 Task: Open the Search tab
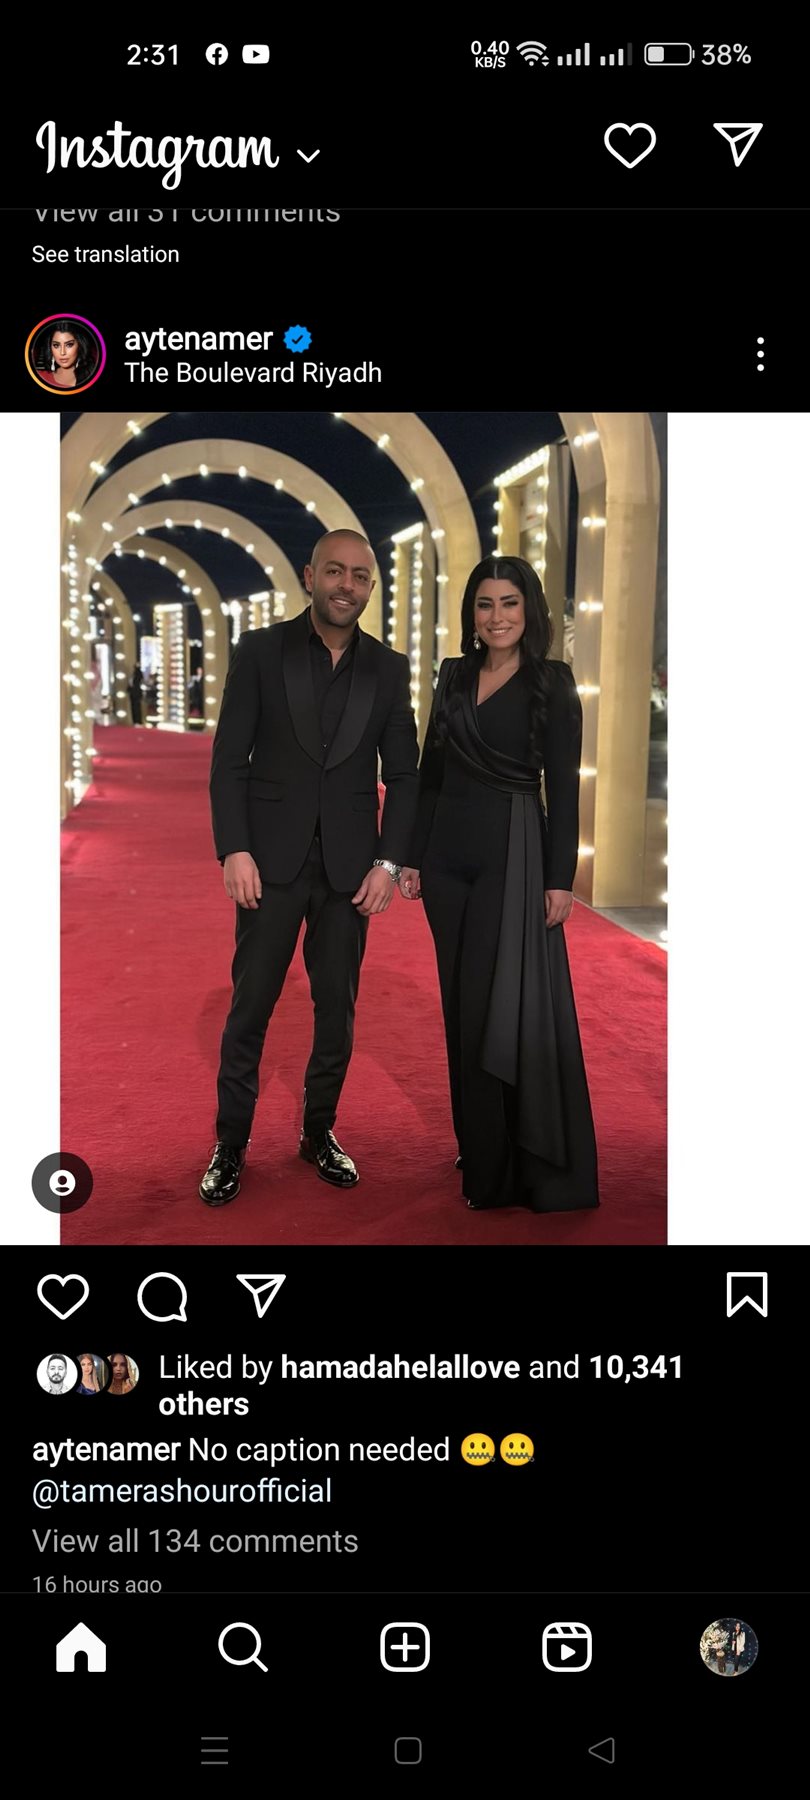click(243, 1647)
